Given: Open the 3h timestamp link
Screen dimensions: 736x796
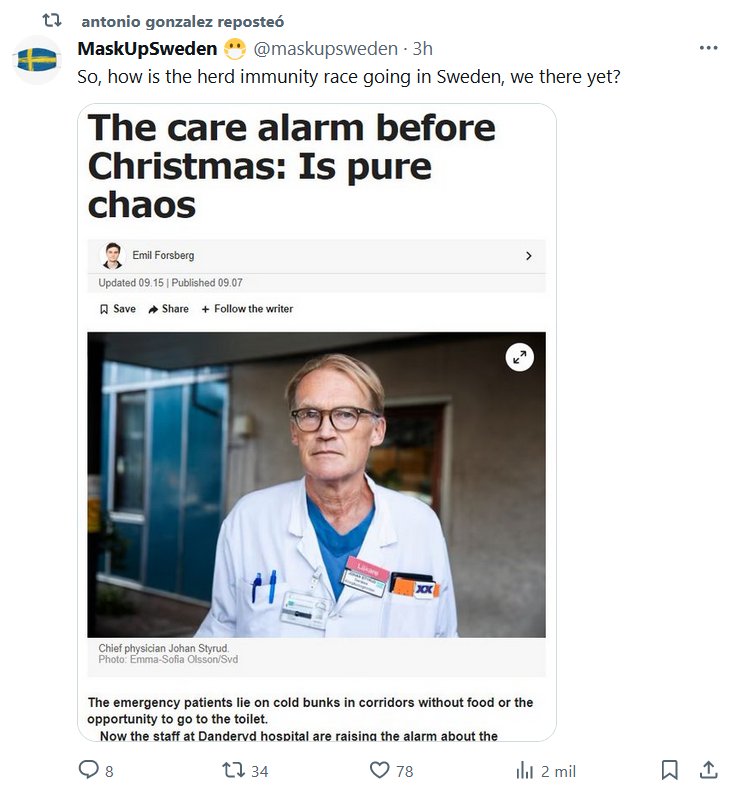Looking at the screenshot, I should pos(422,49).
